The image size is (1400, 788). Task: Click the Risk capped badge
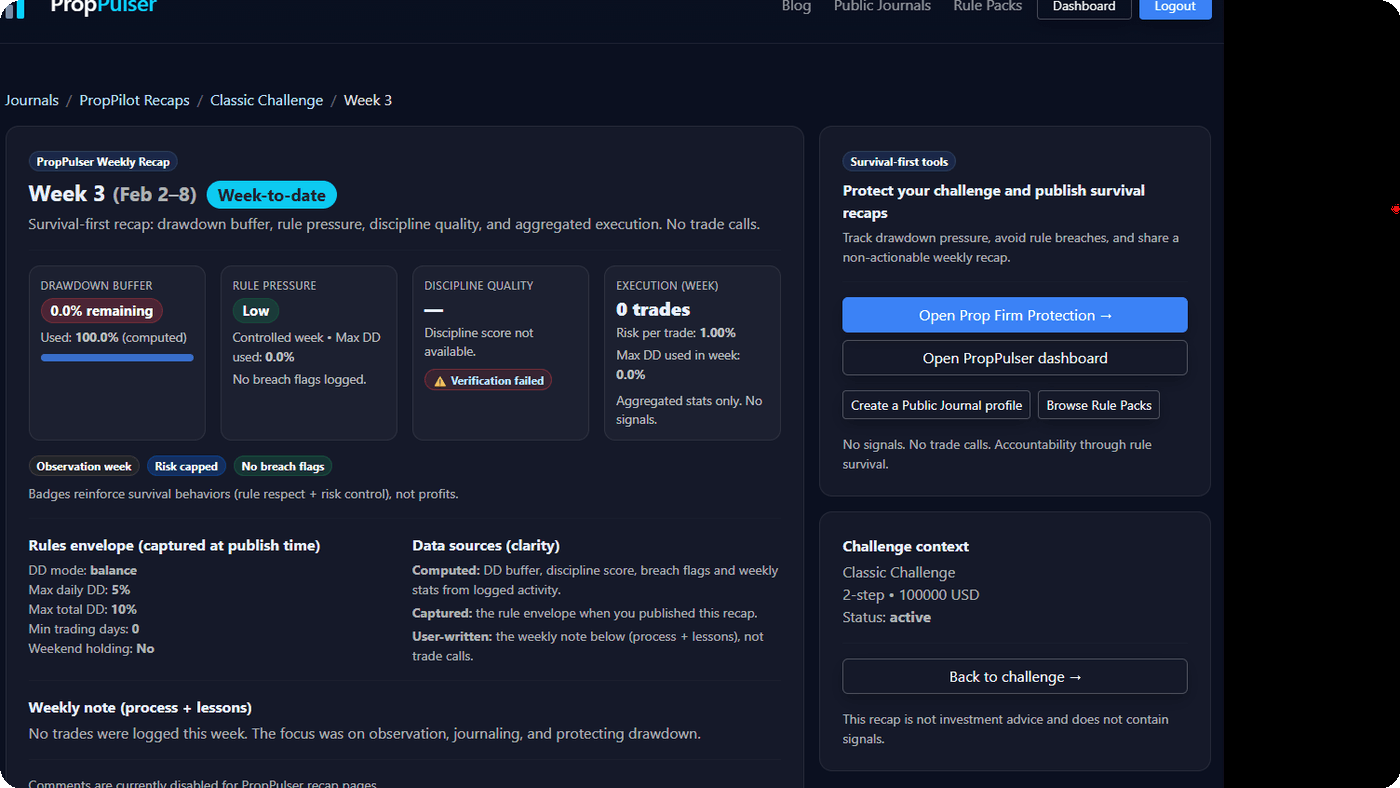(186, 466)
